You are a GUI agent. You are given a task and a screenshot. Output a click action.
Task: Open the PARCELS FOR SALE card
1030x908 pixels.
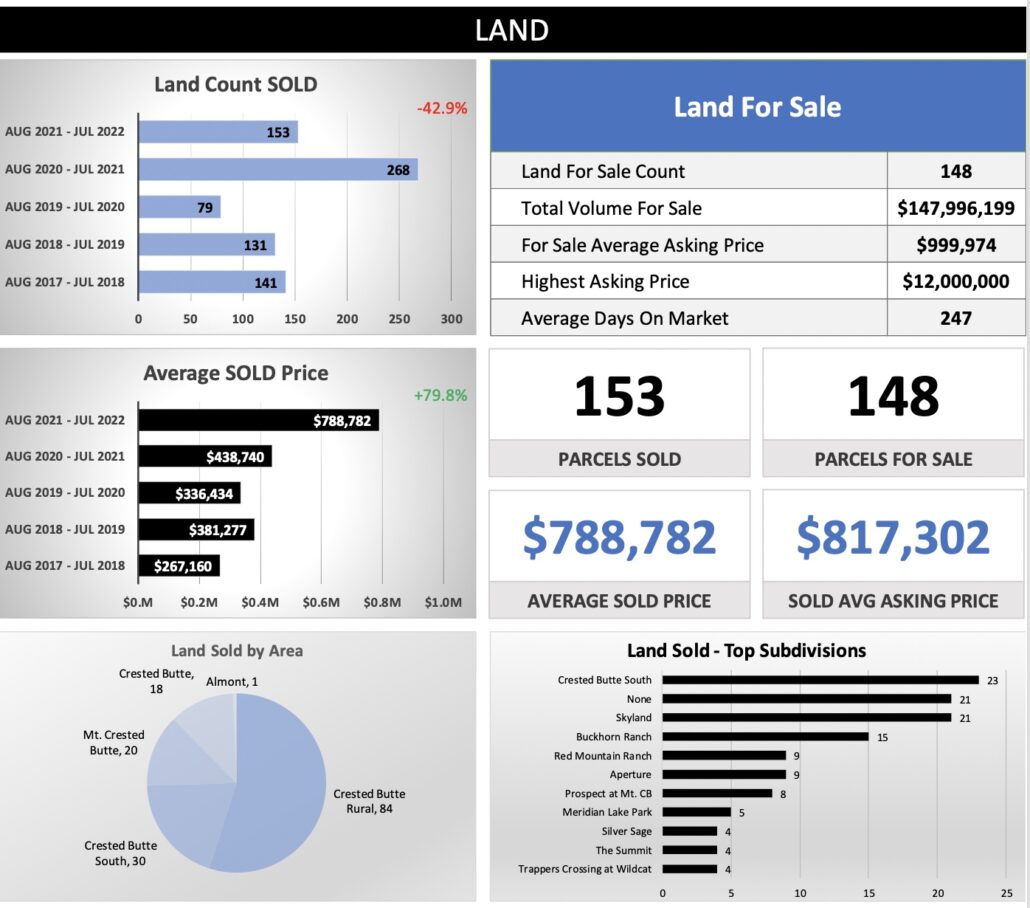(893, 412)
